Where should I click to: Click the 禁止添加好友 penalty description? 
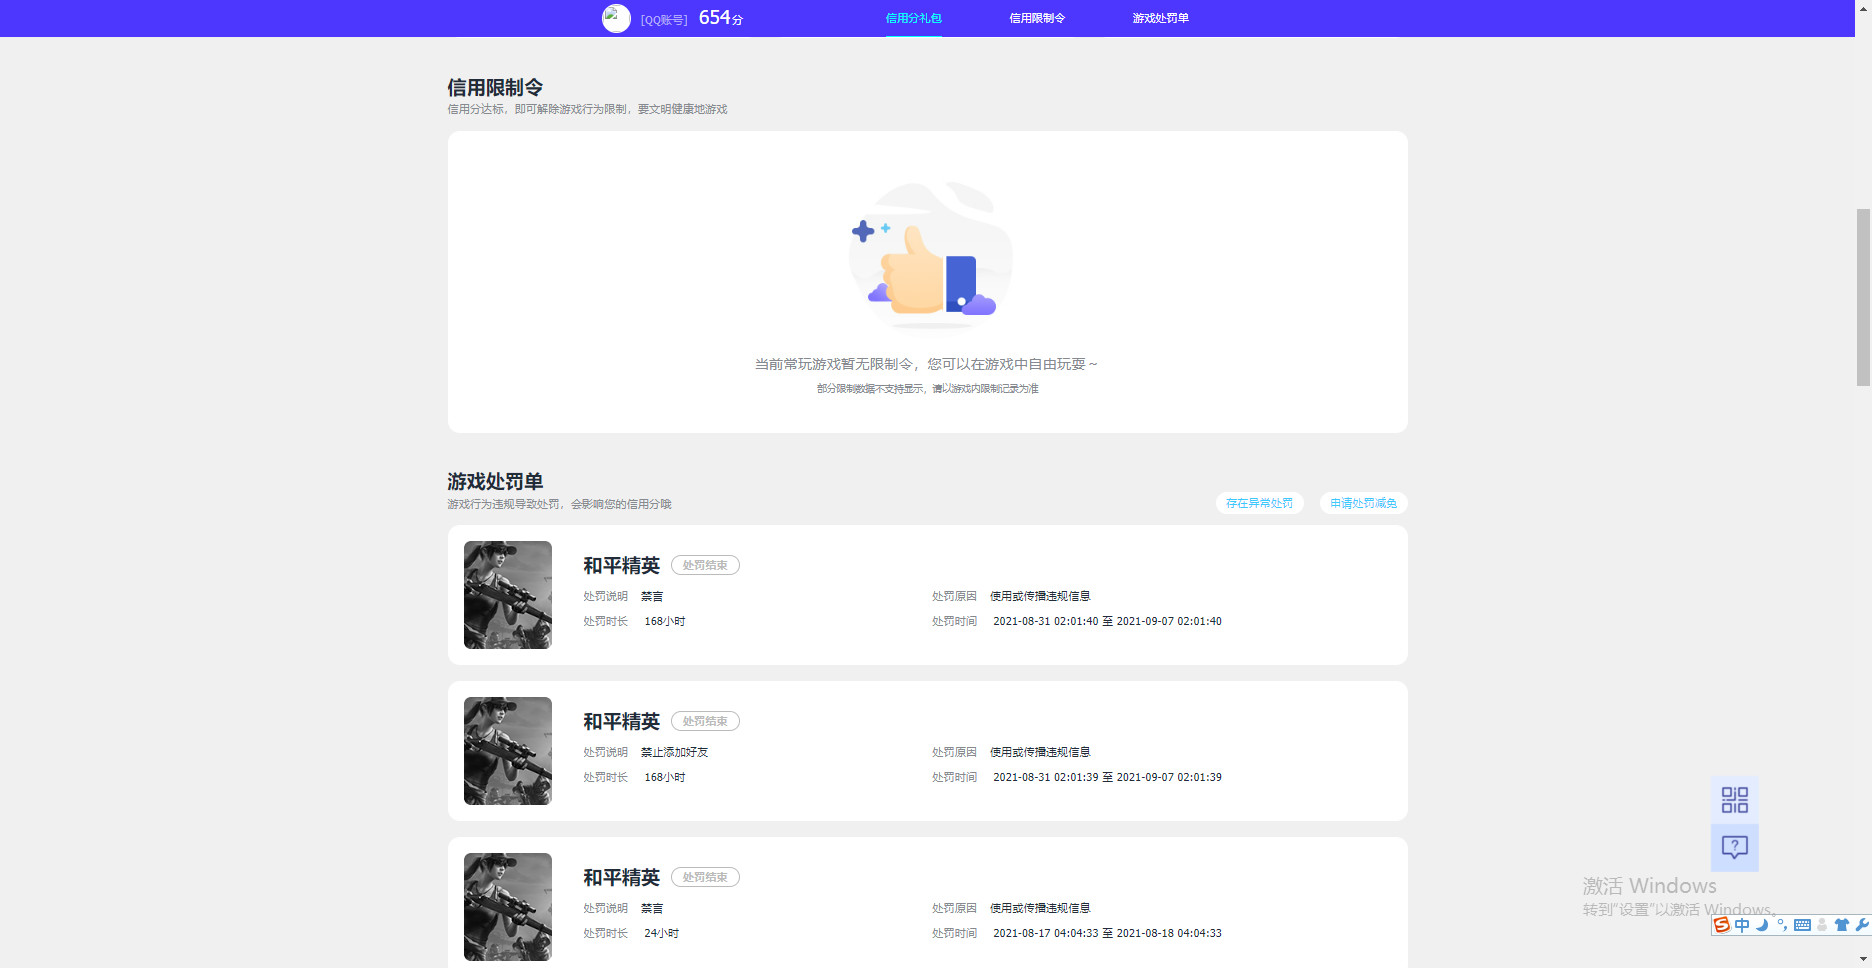click(674, 752)
